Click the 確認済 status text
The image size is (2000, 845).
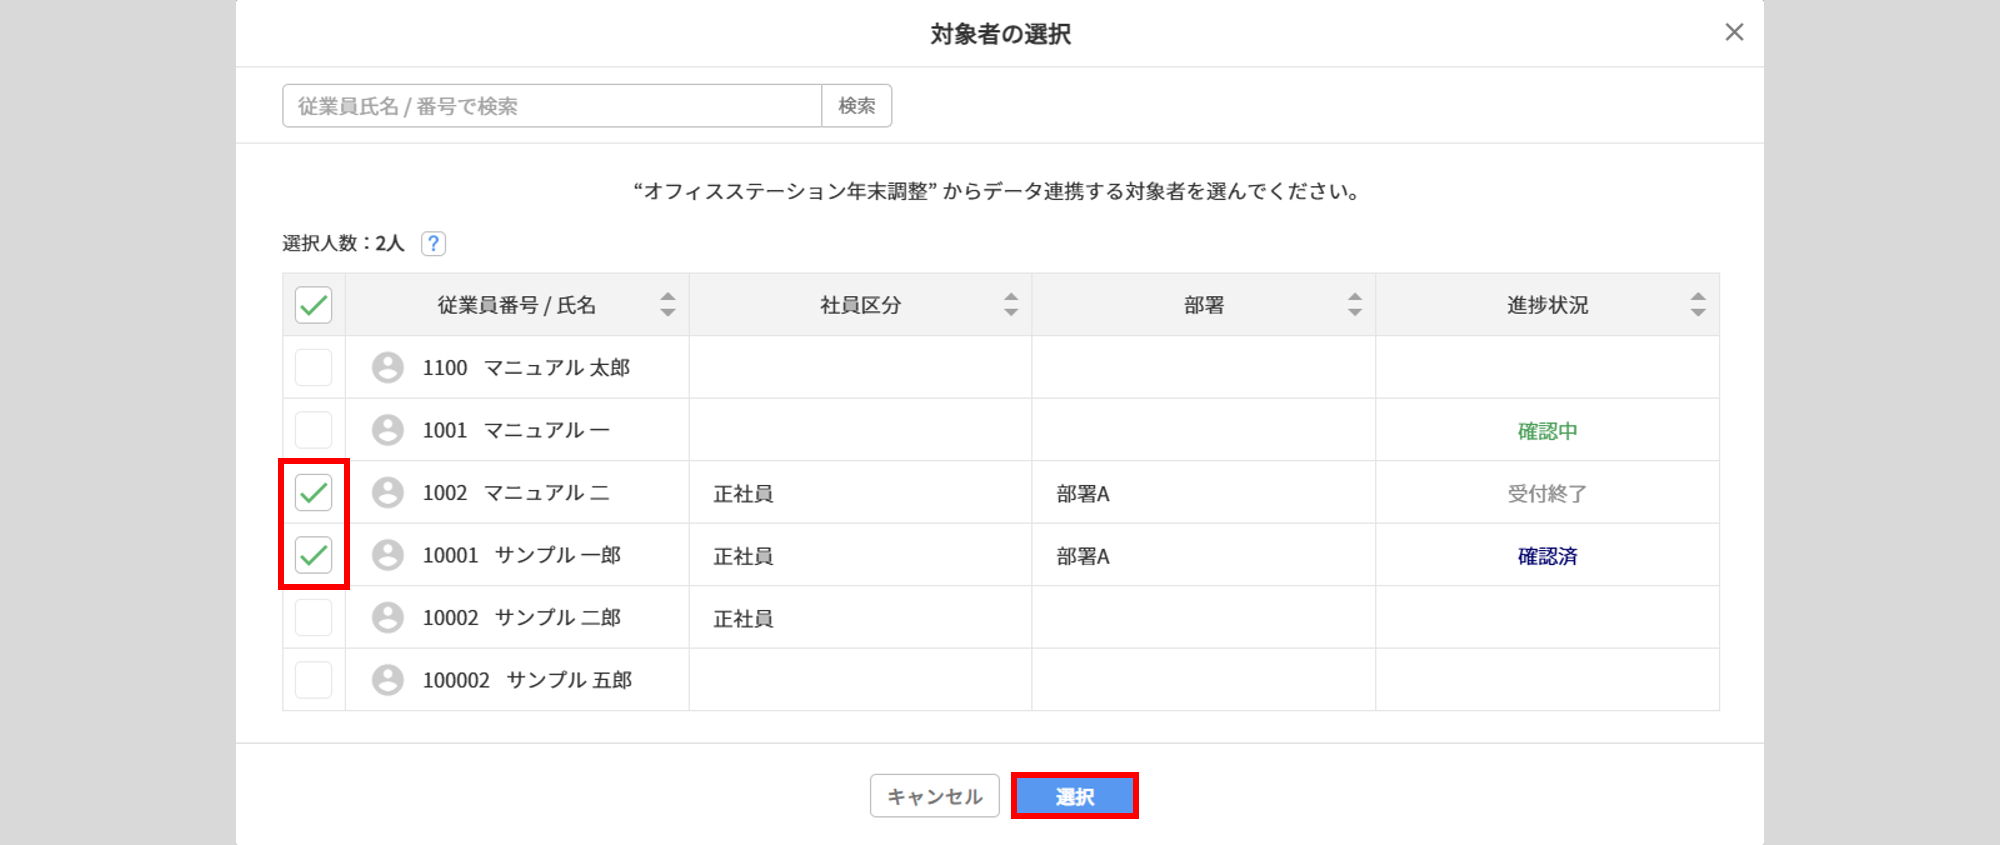1547,556
